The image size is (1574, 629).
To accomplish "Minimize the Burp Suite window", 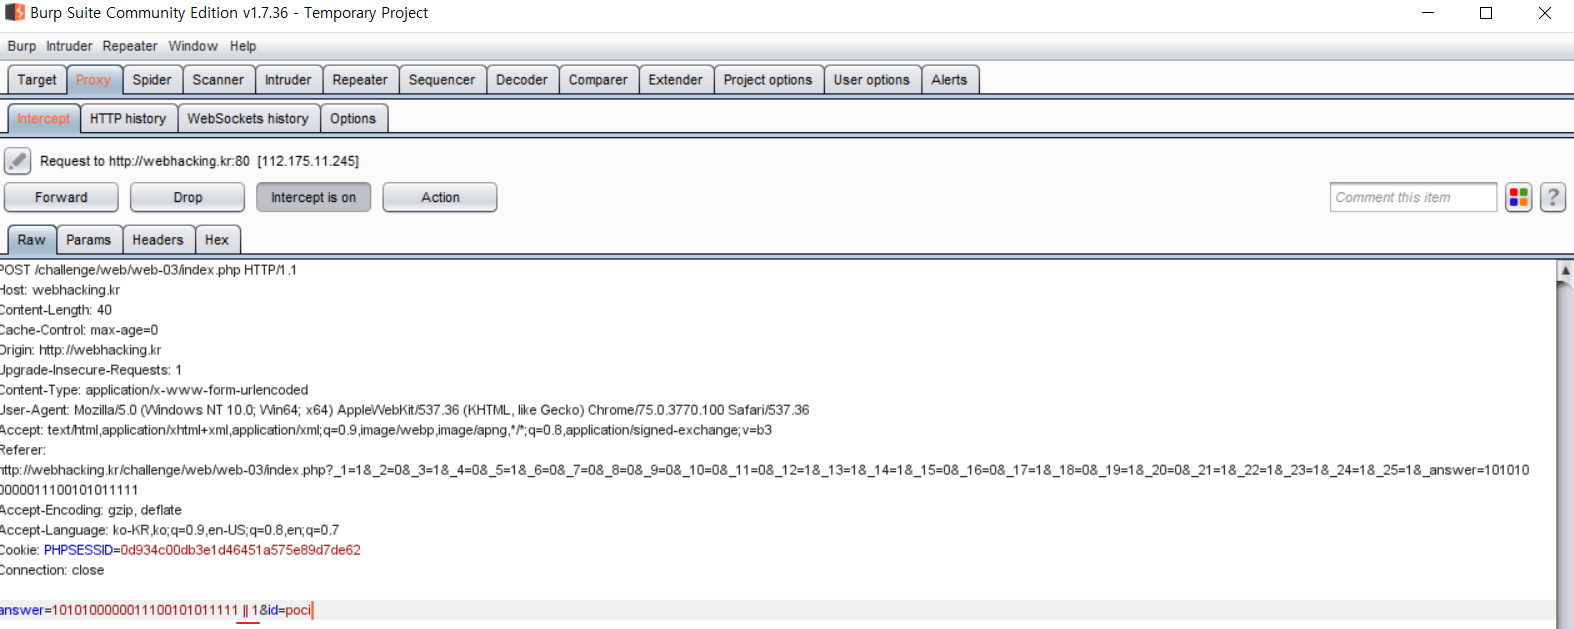I will (x=1428, y=13).
